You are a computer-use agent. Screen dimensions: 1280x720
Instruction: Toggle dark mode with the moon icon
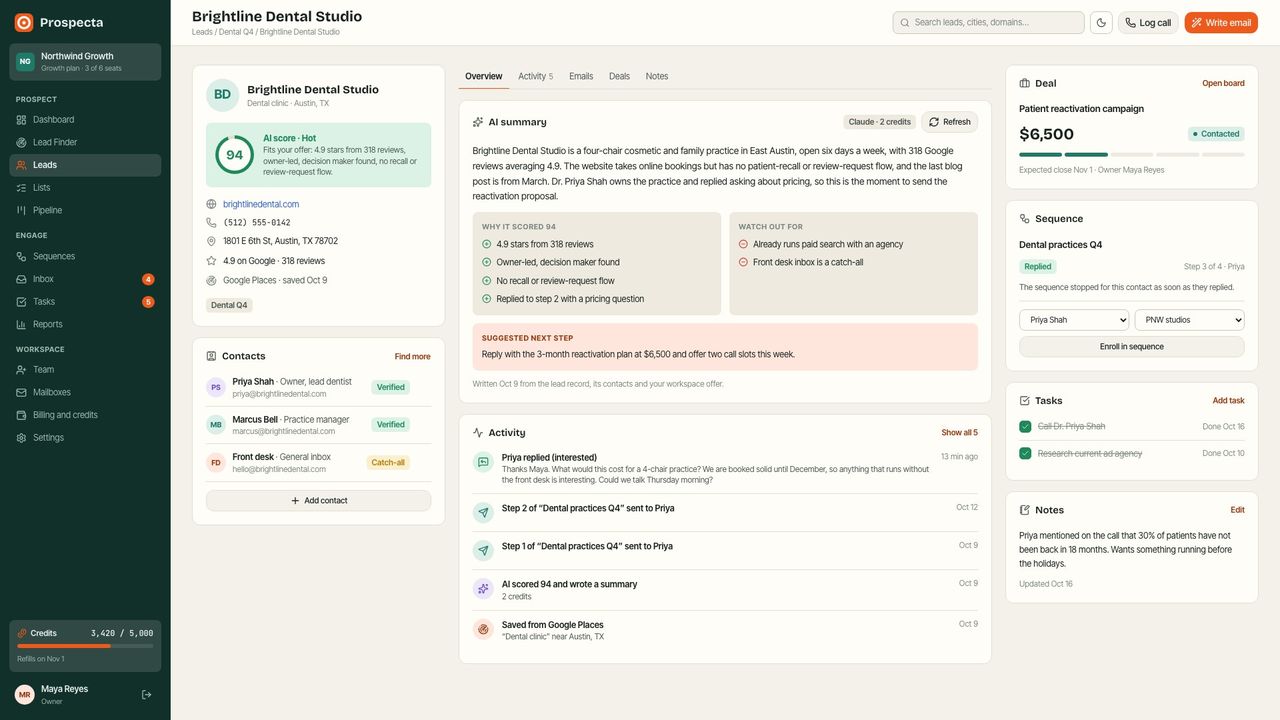[x=1101, y=23]
